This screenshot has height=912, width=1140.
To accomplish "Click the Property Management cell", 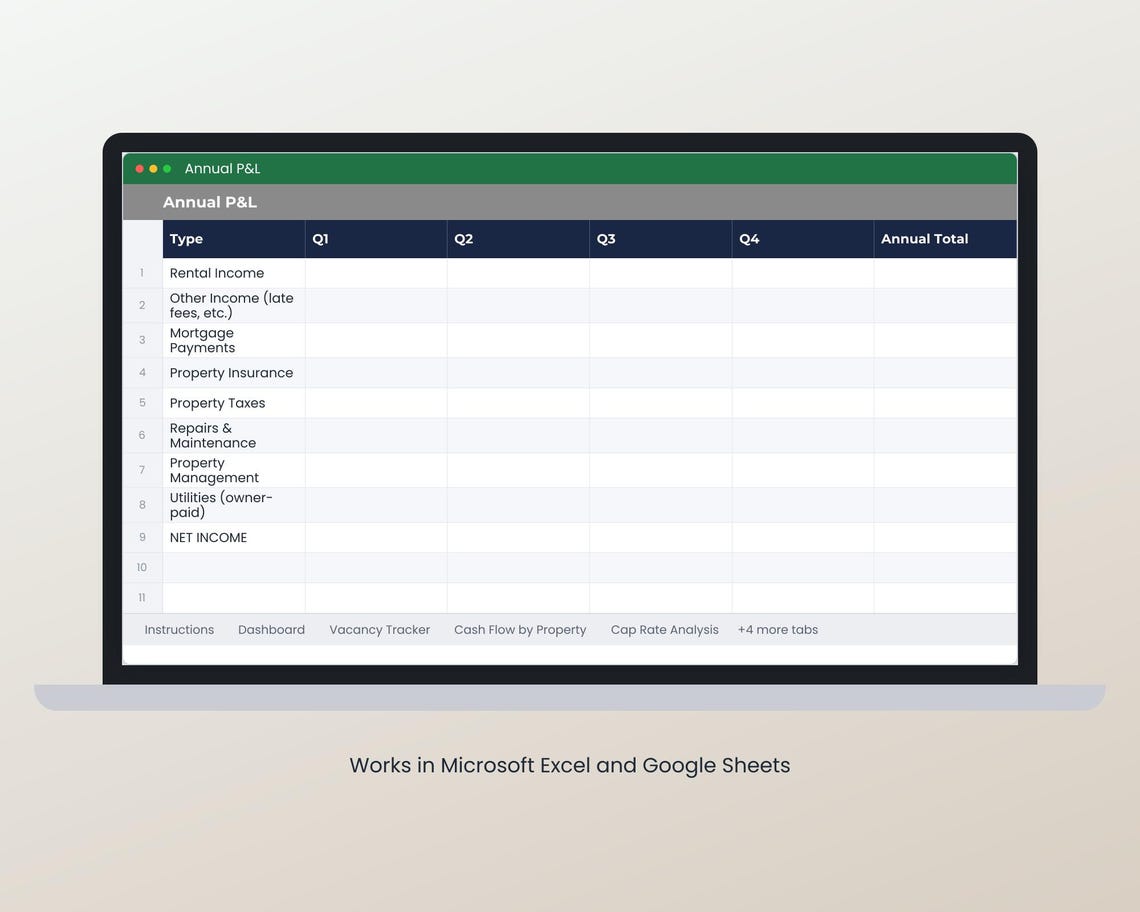I will pyautogui.click(x=233, y=471).
